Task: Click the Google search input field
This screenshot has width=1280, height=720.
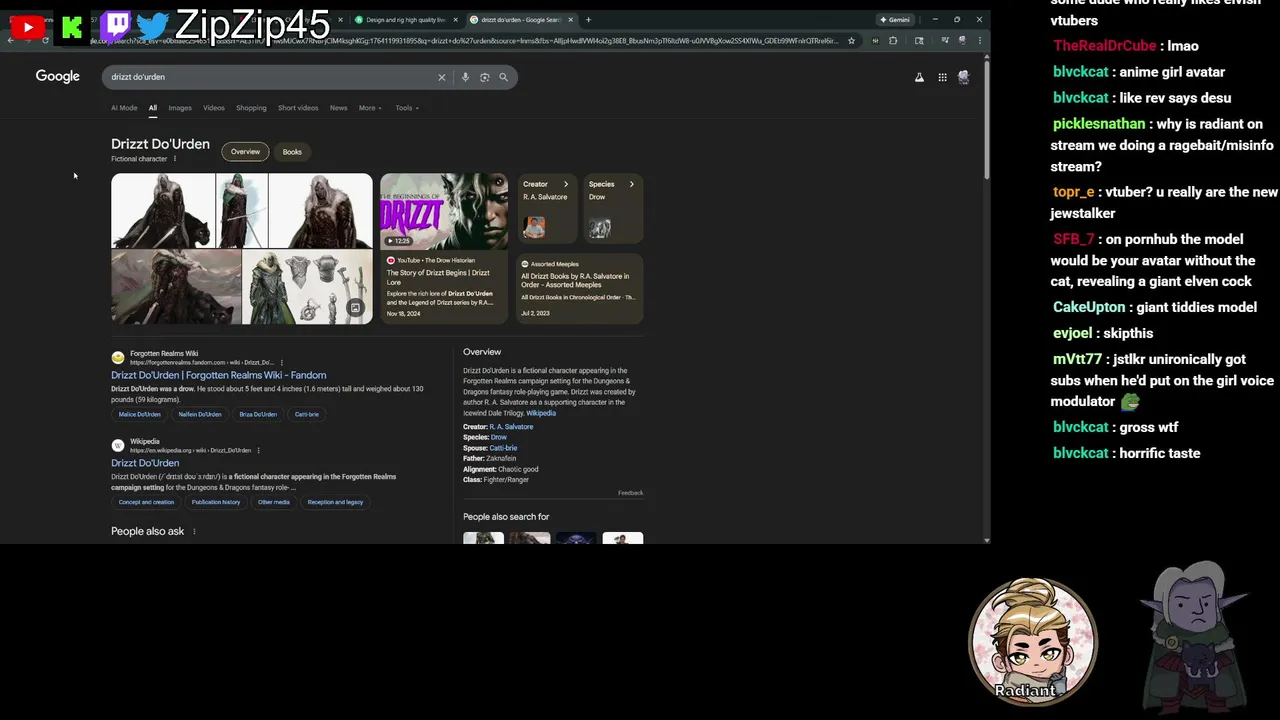Action: [270, 77]
